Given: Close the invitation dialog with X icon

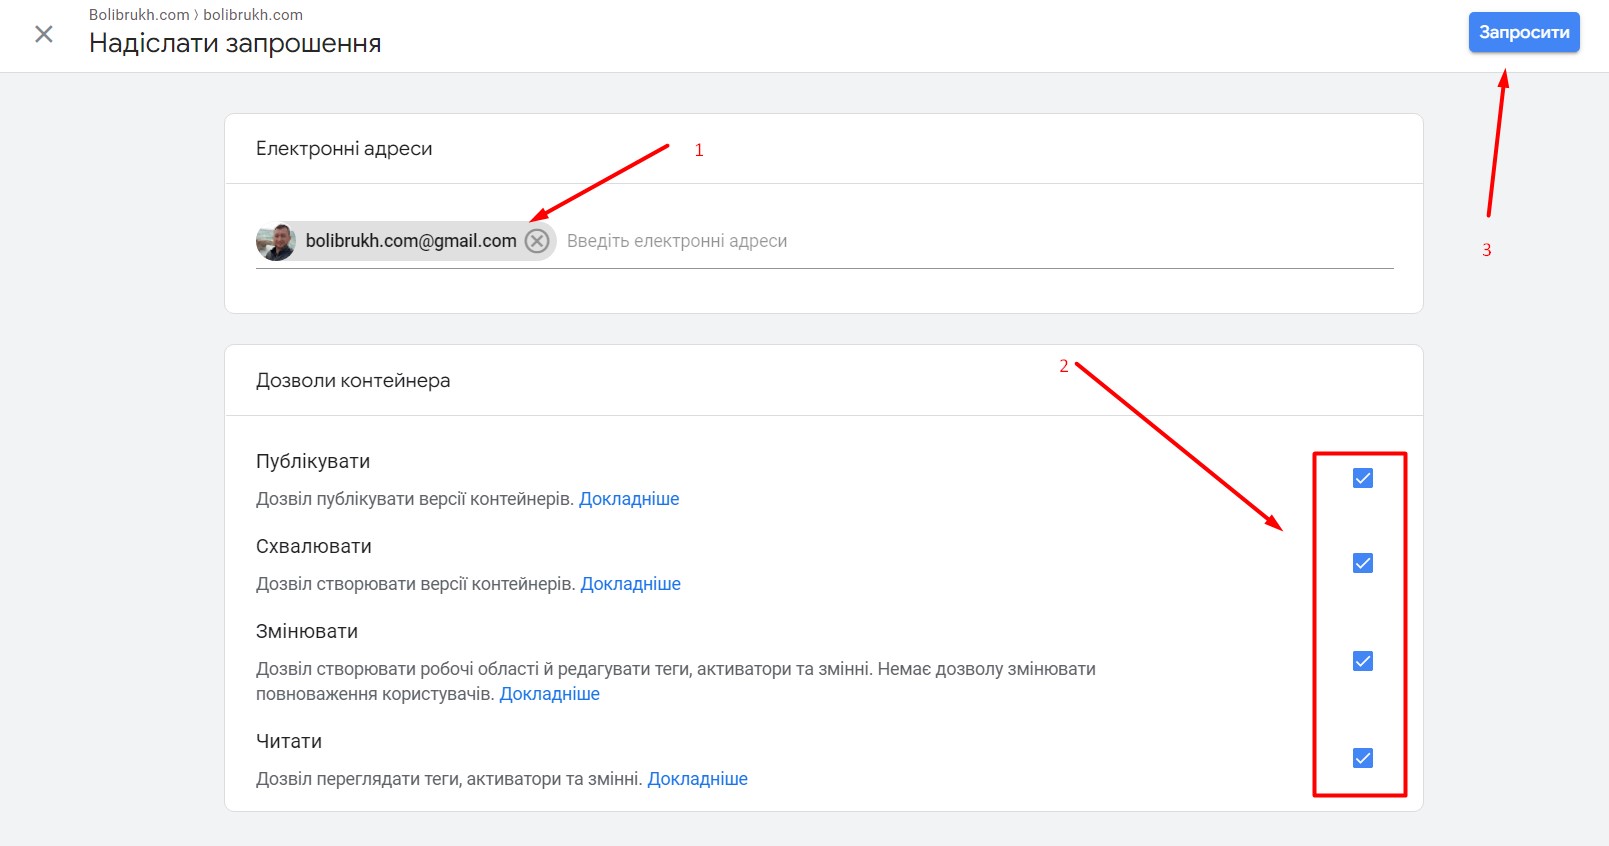Looking at the screenshot, I should click(44, 34).
